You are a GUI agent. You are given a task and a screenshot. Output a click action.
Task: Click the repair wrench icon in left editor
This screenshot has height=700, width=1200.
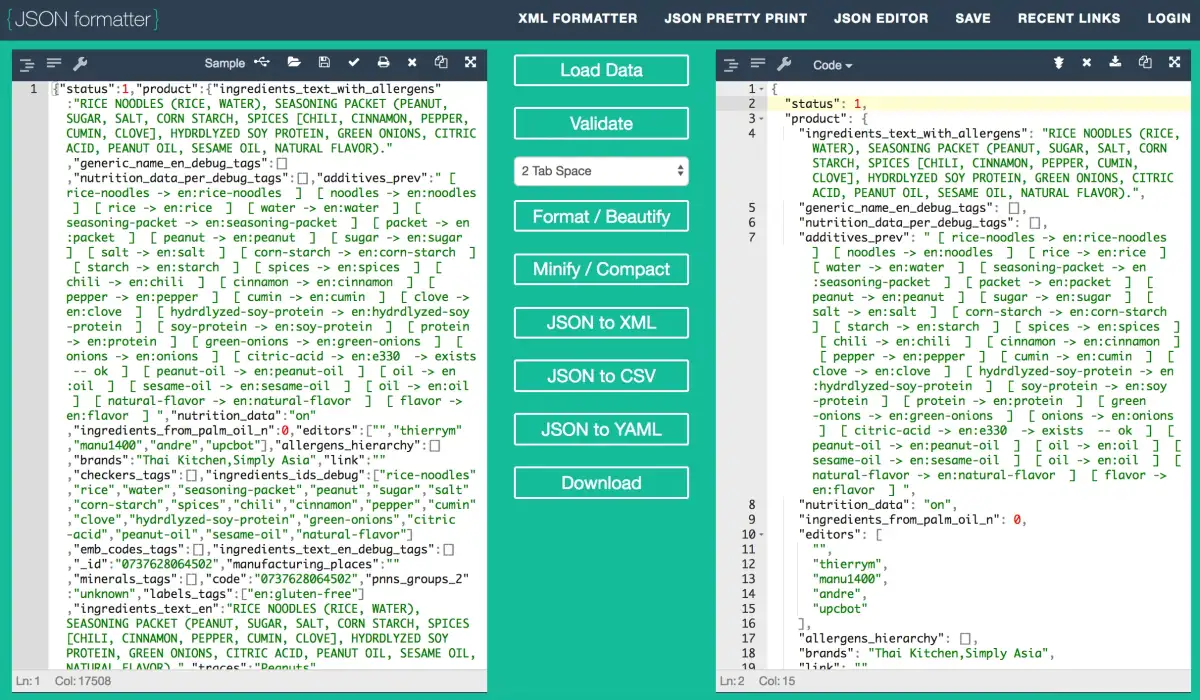click(81, 64)
